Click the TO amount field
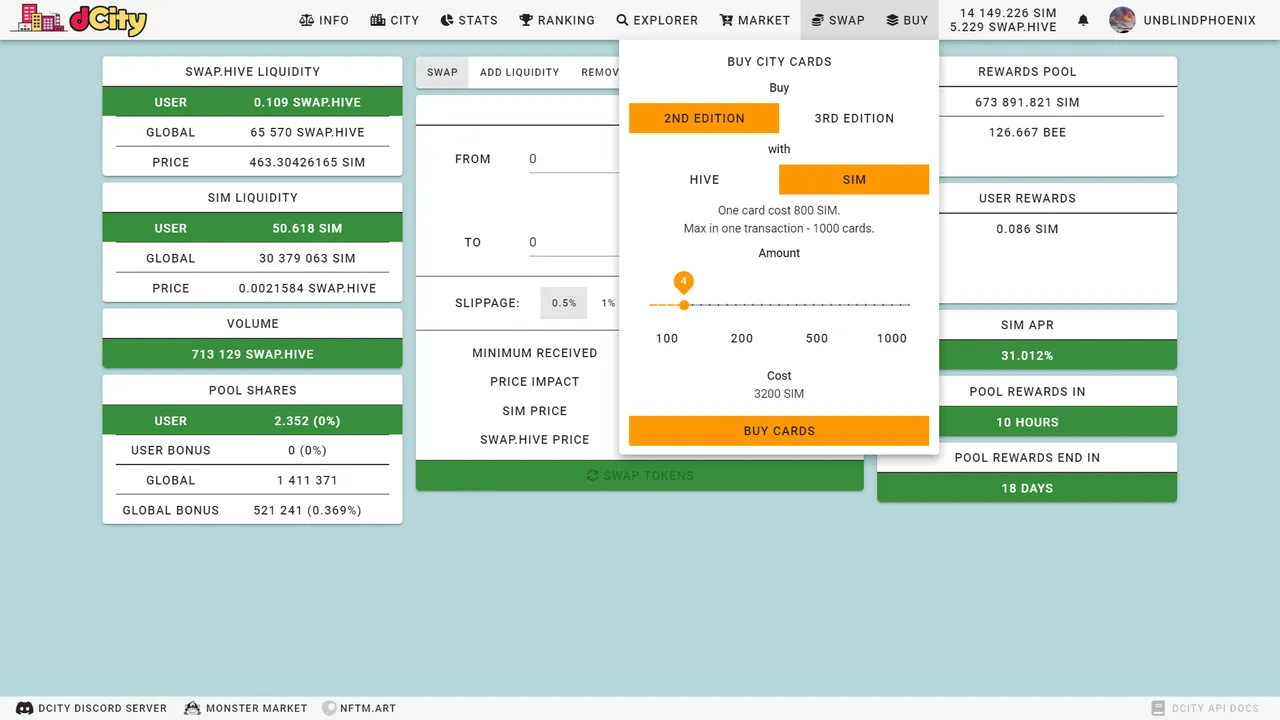The image size is (1280, 720). point(574,242)
